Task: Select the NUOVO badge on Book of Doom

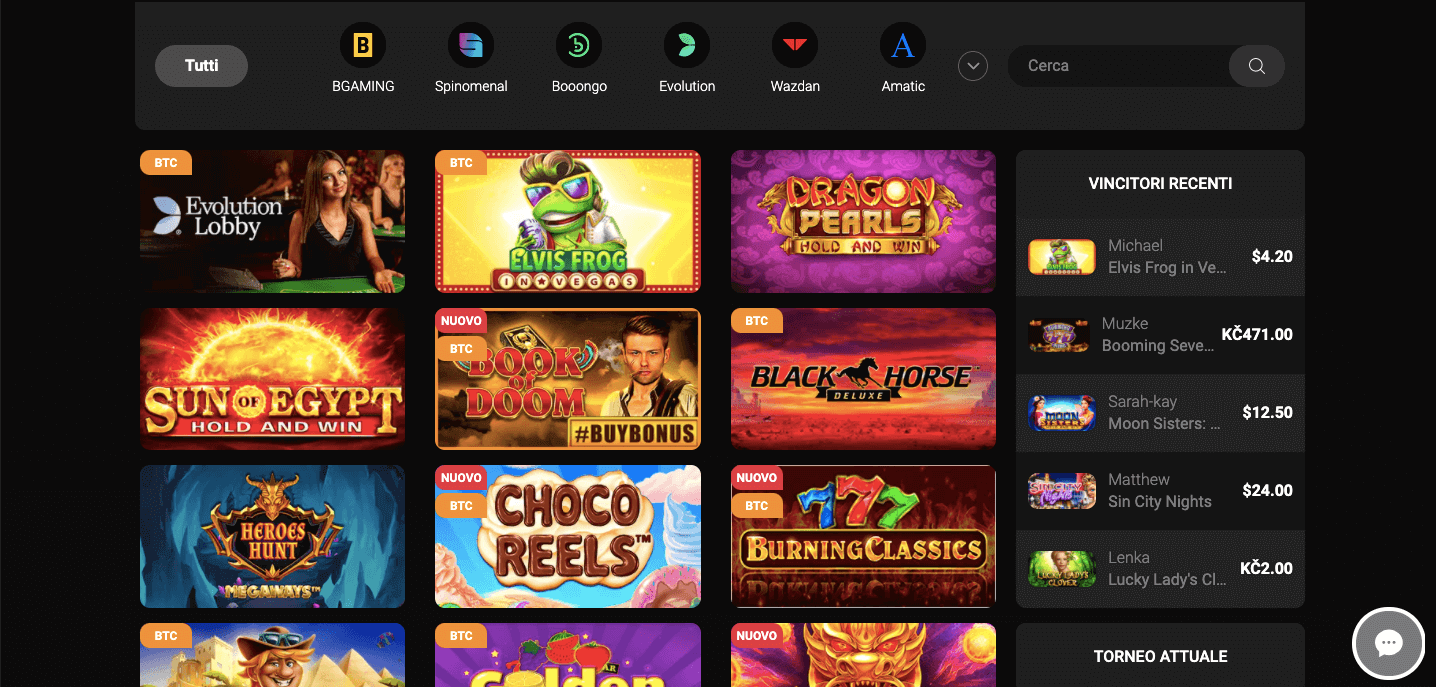Action: [x=460, y=320]
